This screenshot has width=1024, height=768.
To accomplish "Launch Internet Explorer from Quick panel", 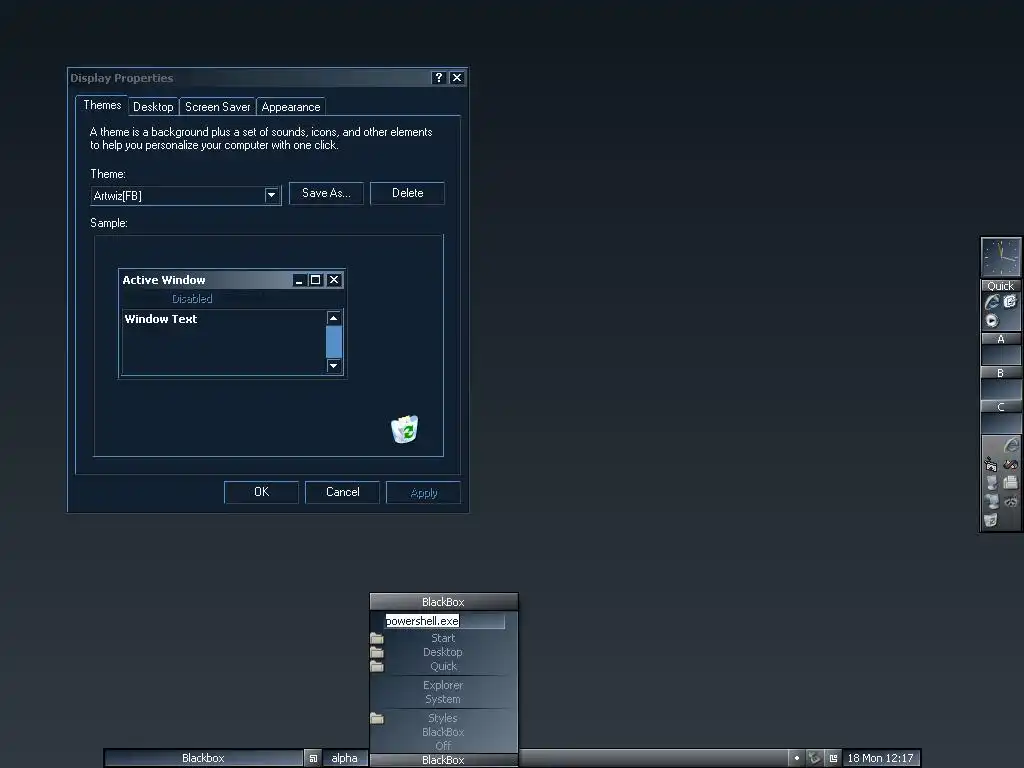I will (992, 302).
